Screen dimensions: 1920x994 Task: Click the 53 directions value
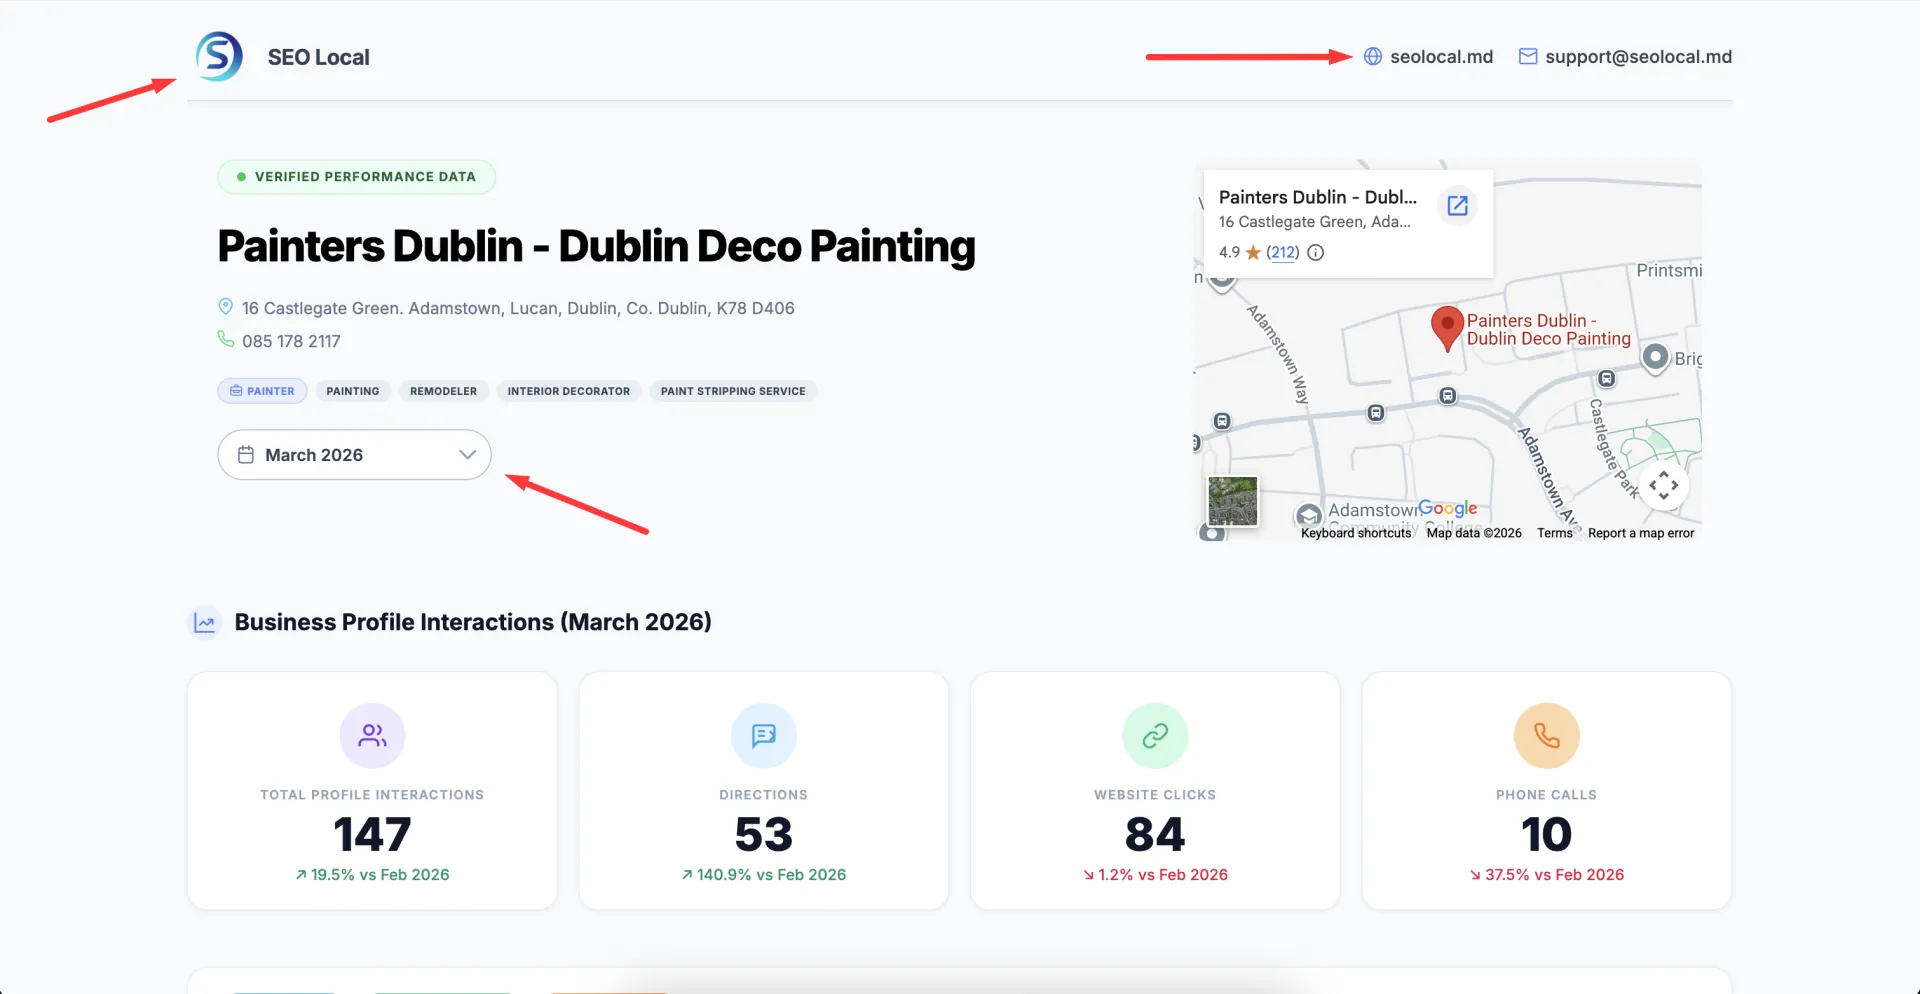point(764,834)
